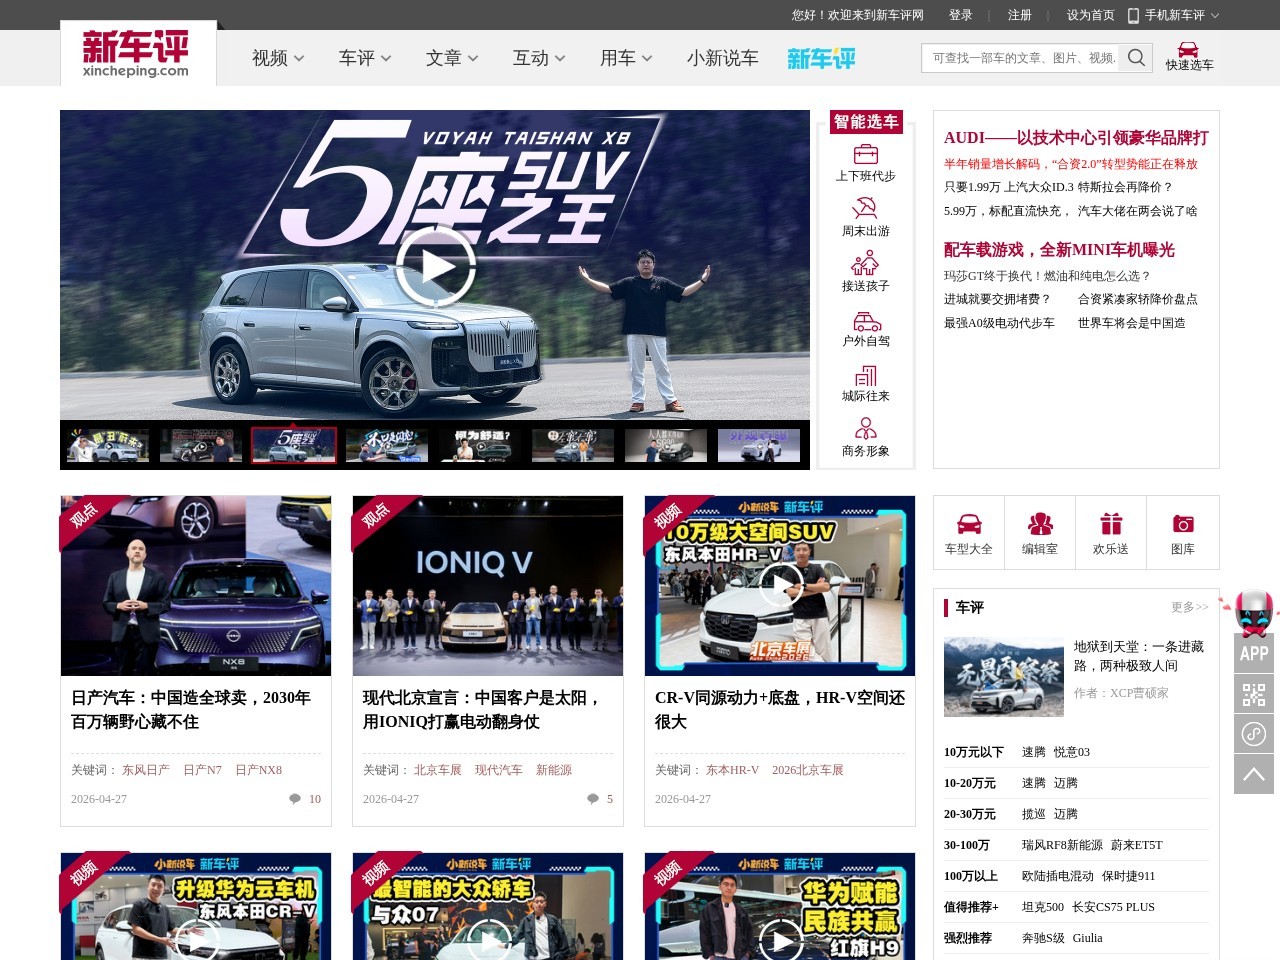
Task: Open 车型大全 car icon
Action: click(969, 524)
